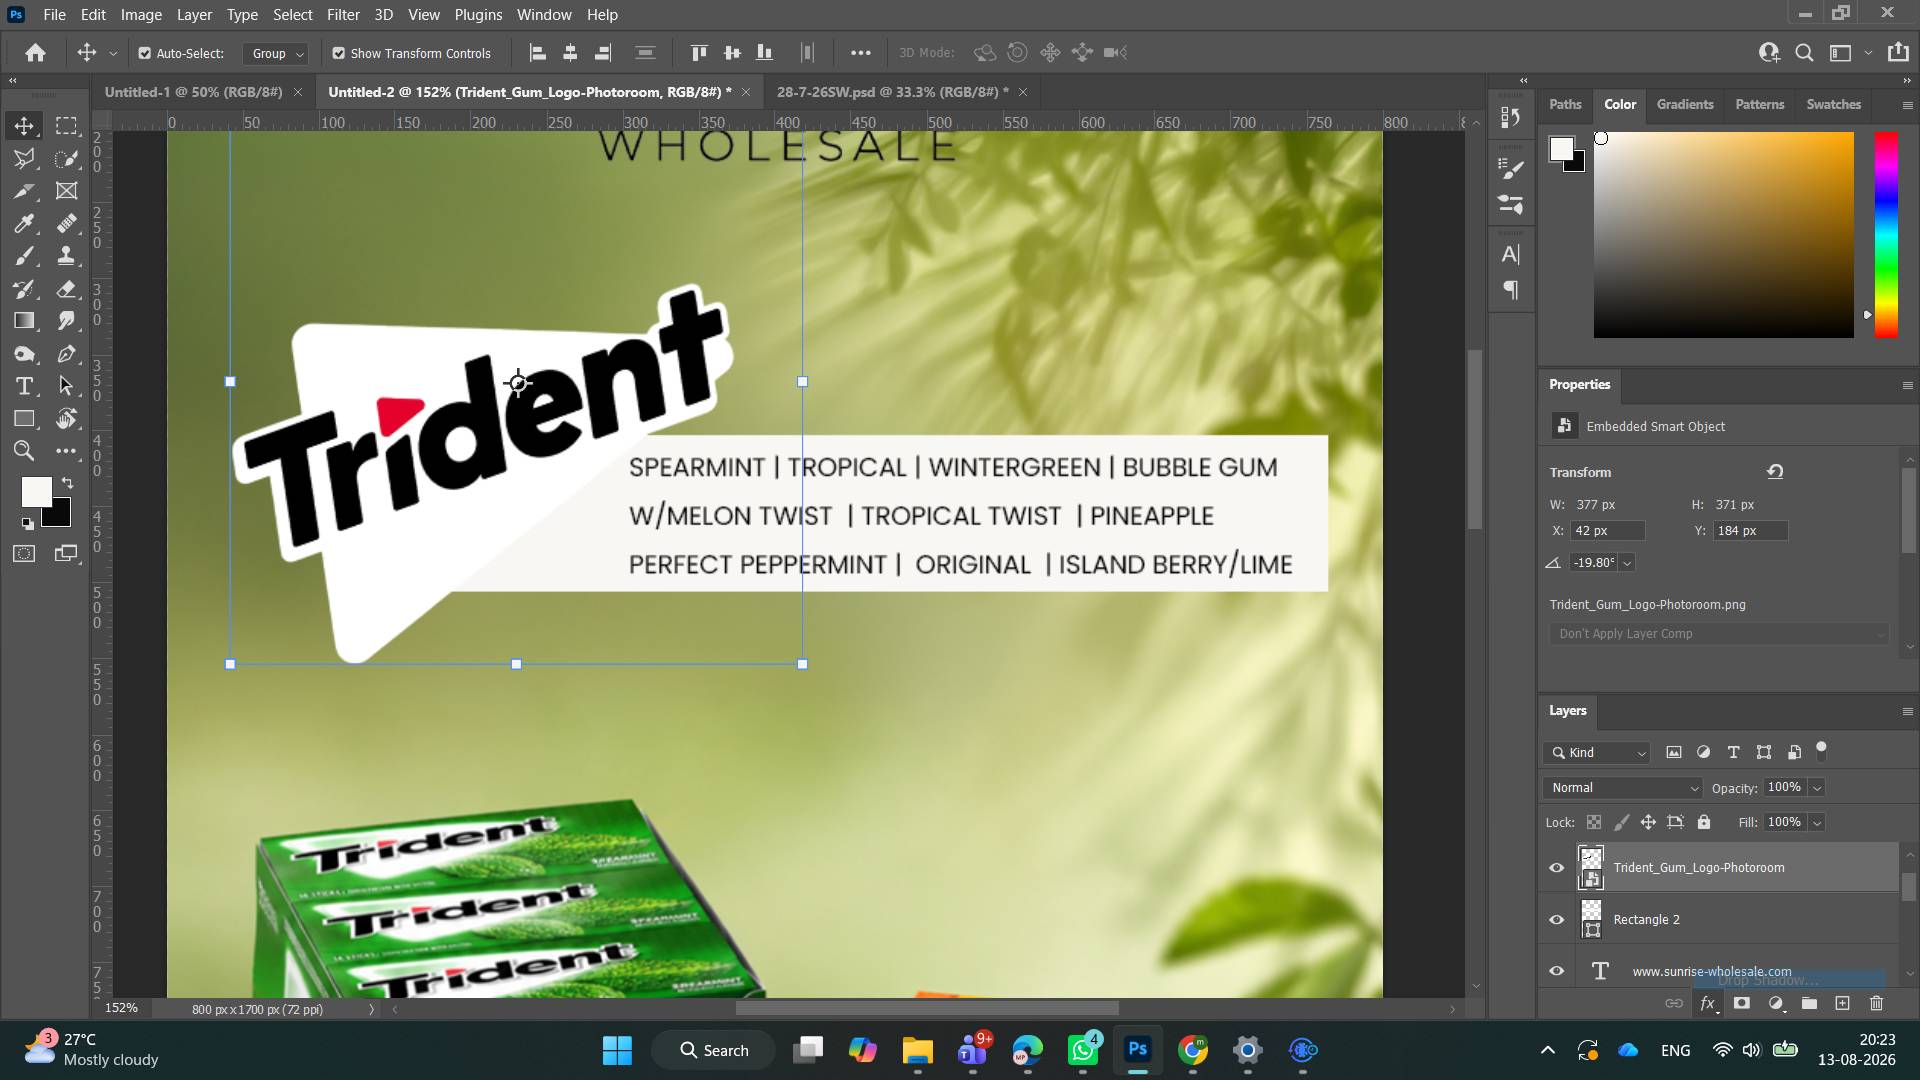
Task: Create a new layer with plus icon
Action: tap(1842, 1003)
